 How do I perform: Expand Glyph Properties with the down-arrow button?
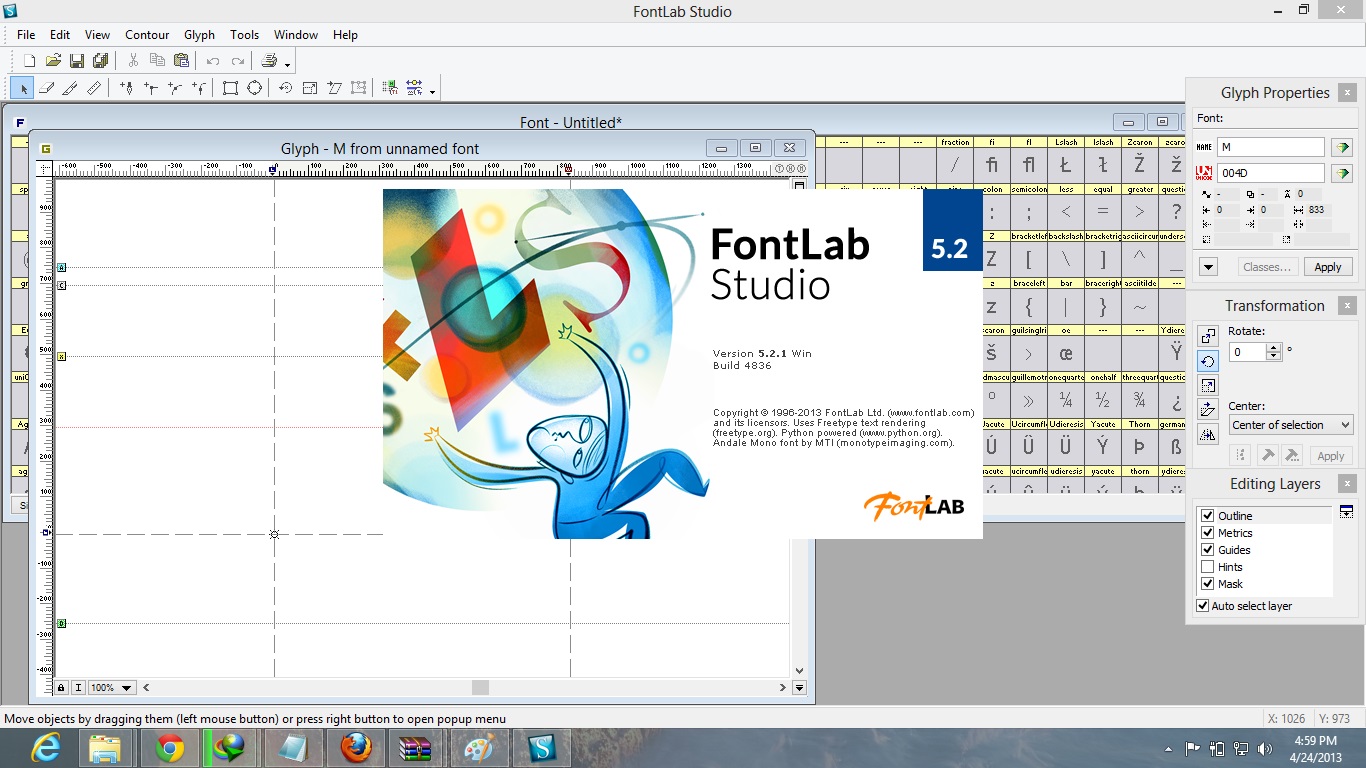point(1208,267)
